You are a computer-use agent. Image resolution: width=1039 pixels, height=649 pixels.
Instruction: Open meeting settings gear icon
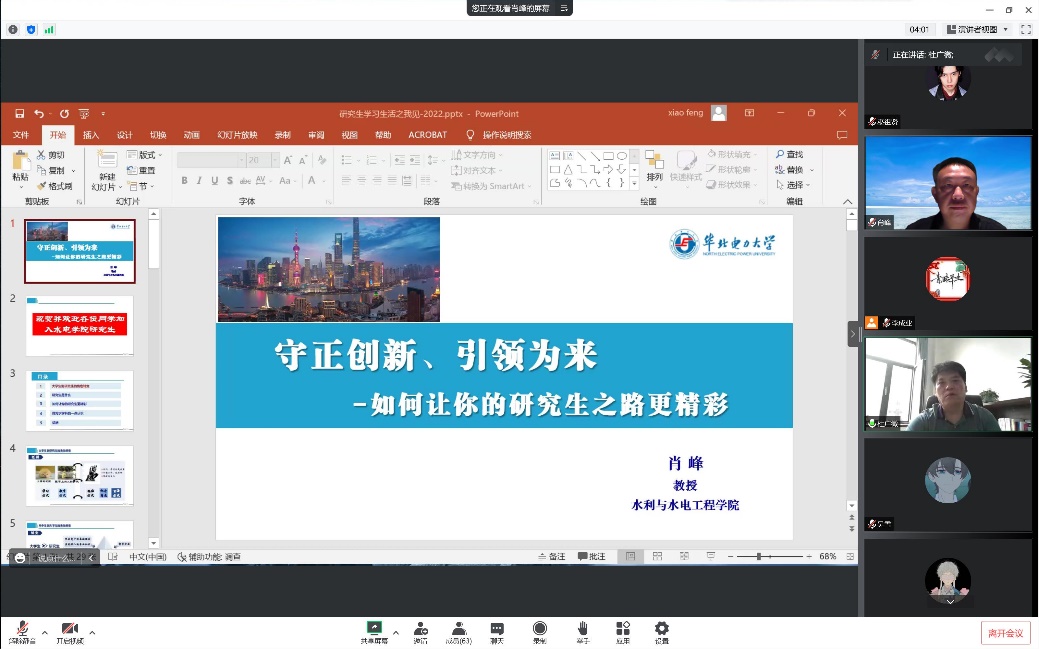coord(661,629)
